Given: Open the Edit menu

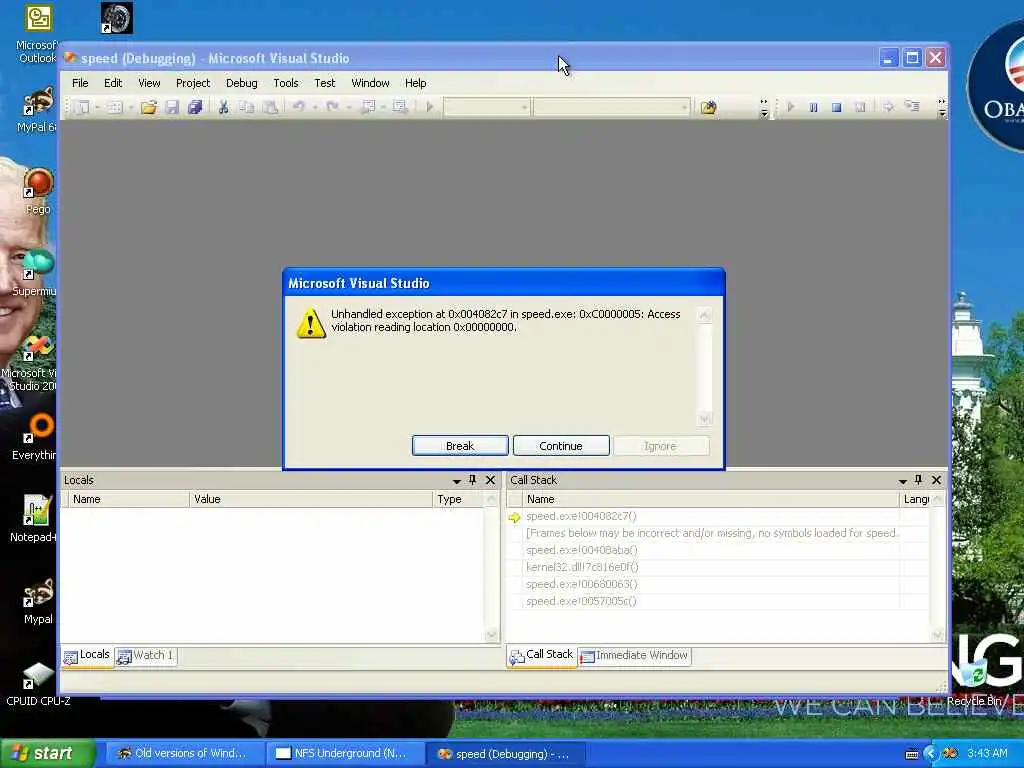Looking at the screenshot, I should coord(113,83).
